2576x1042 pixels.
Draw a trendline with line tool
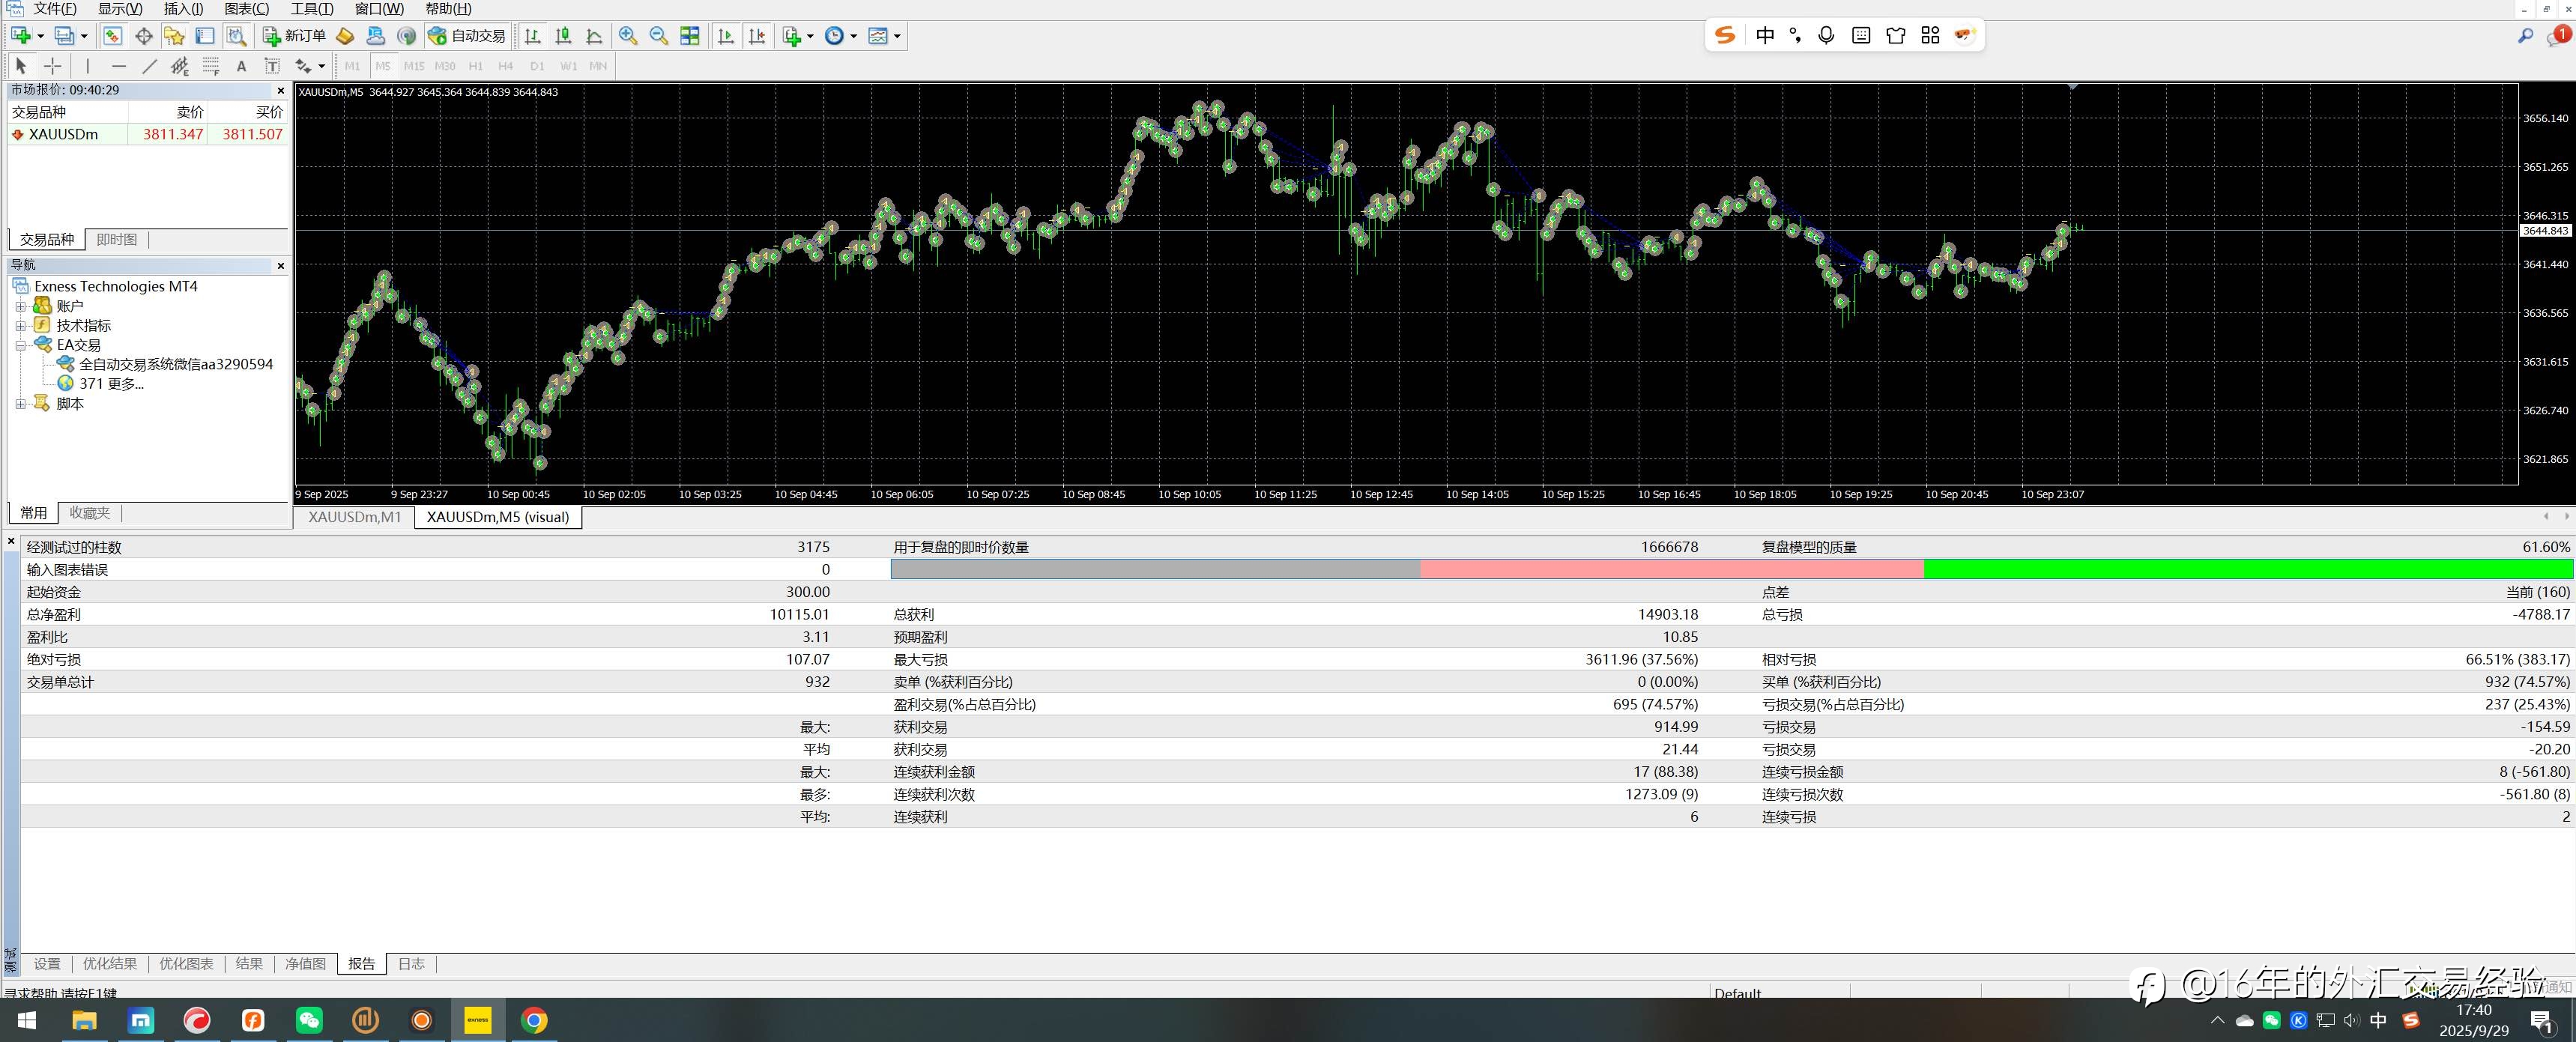tap(149, 66)
